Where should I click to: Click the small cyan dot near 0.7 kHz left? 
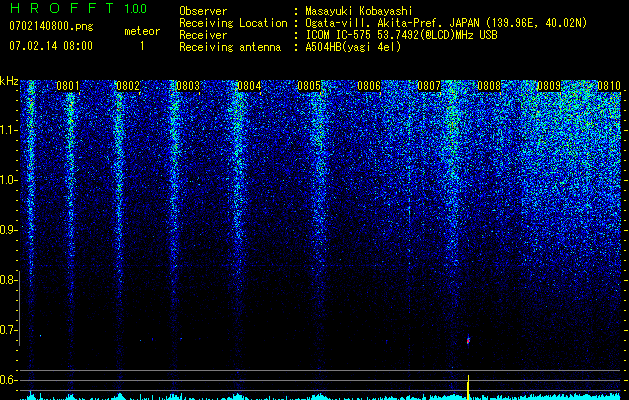pyautogui.click(x=40, y=335)
